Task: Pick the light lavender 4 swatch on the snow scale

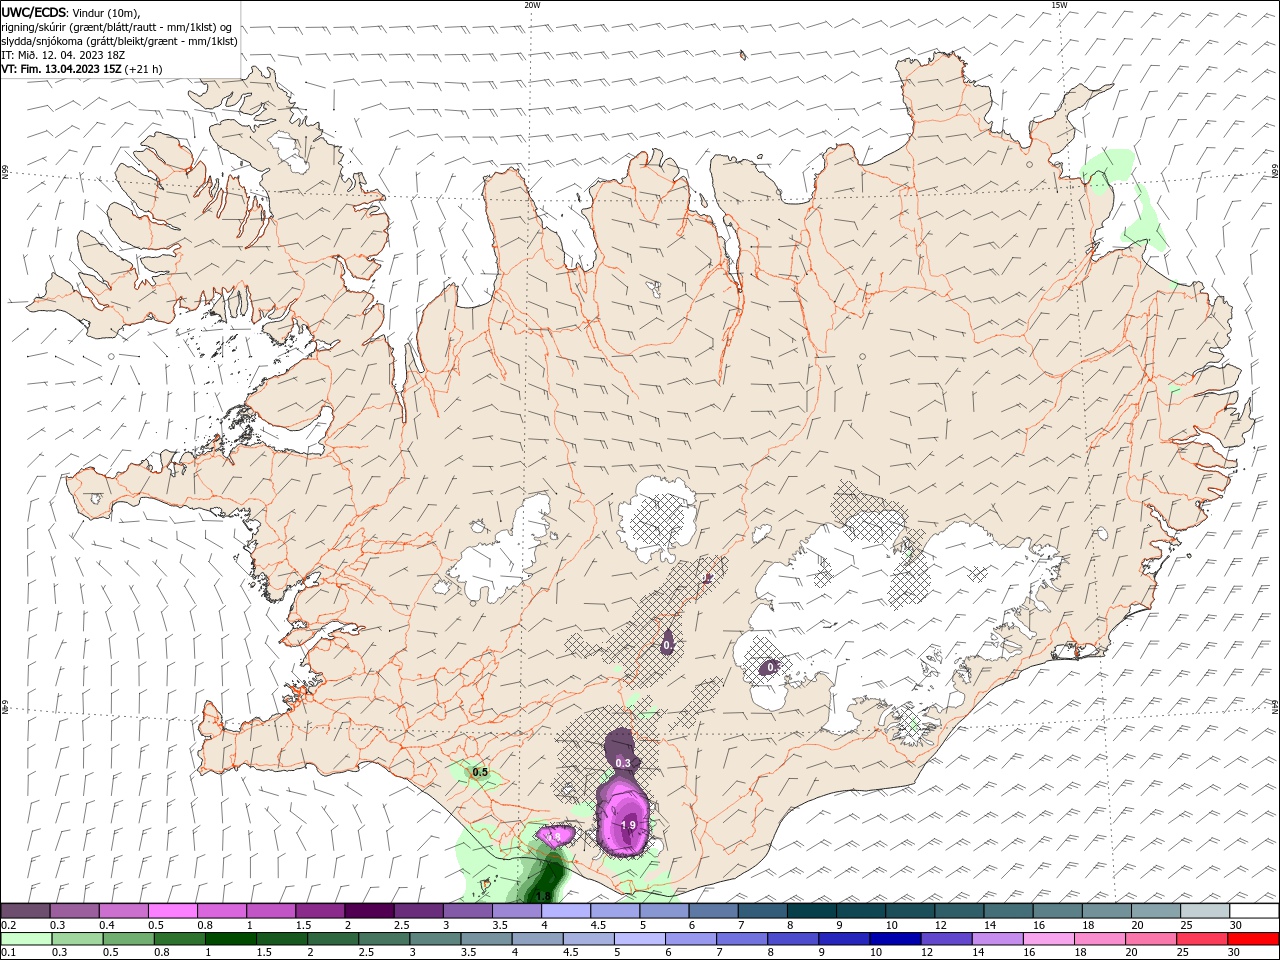Action: (x=566, y=911)
